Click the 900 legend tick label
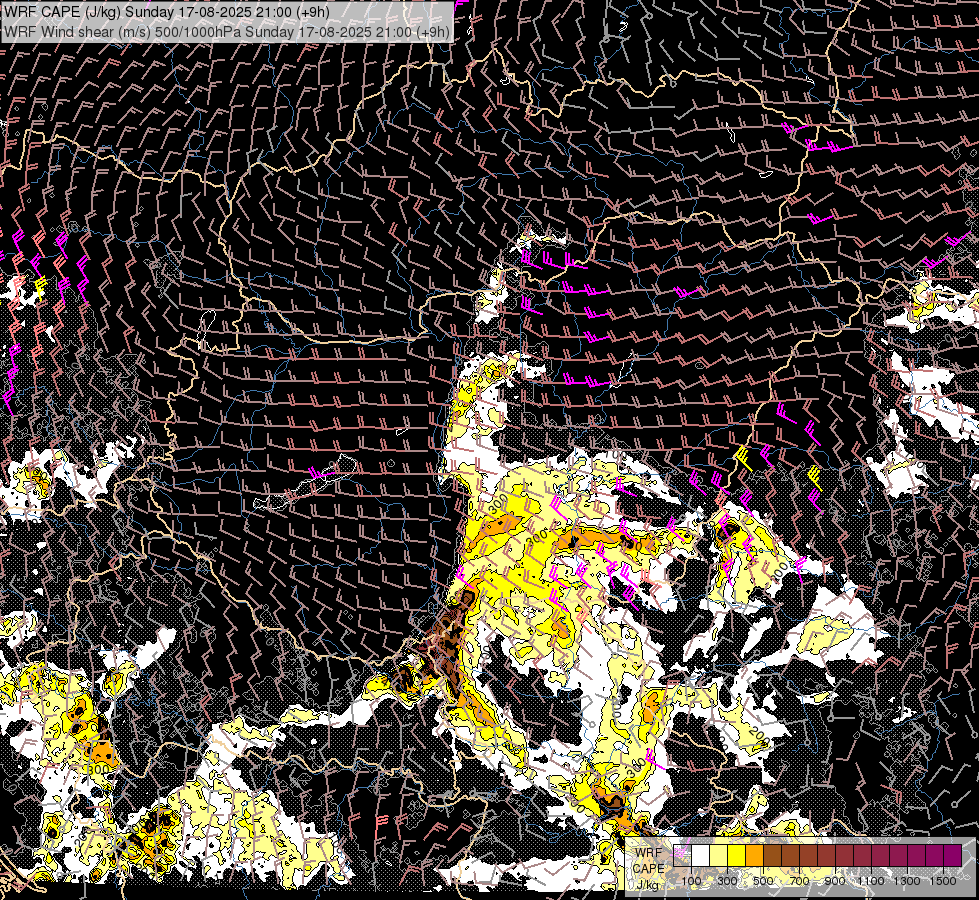 coord(835,881)
